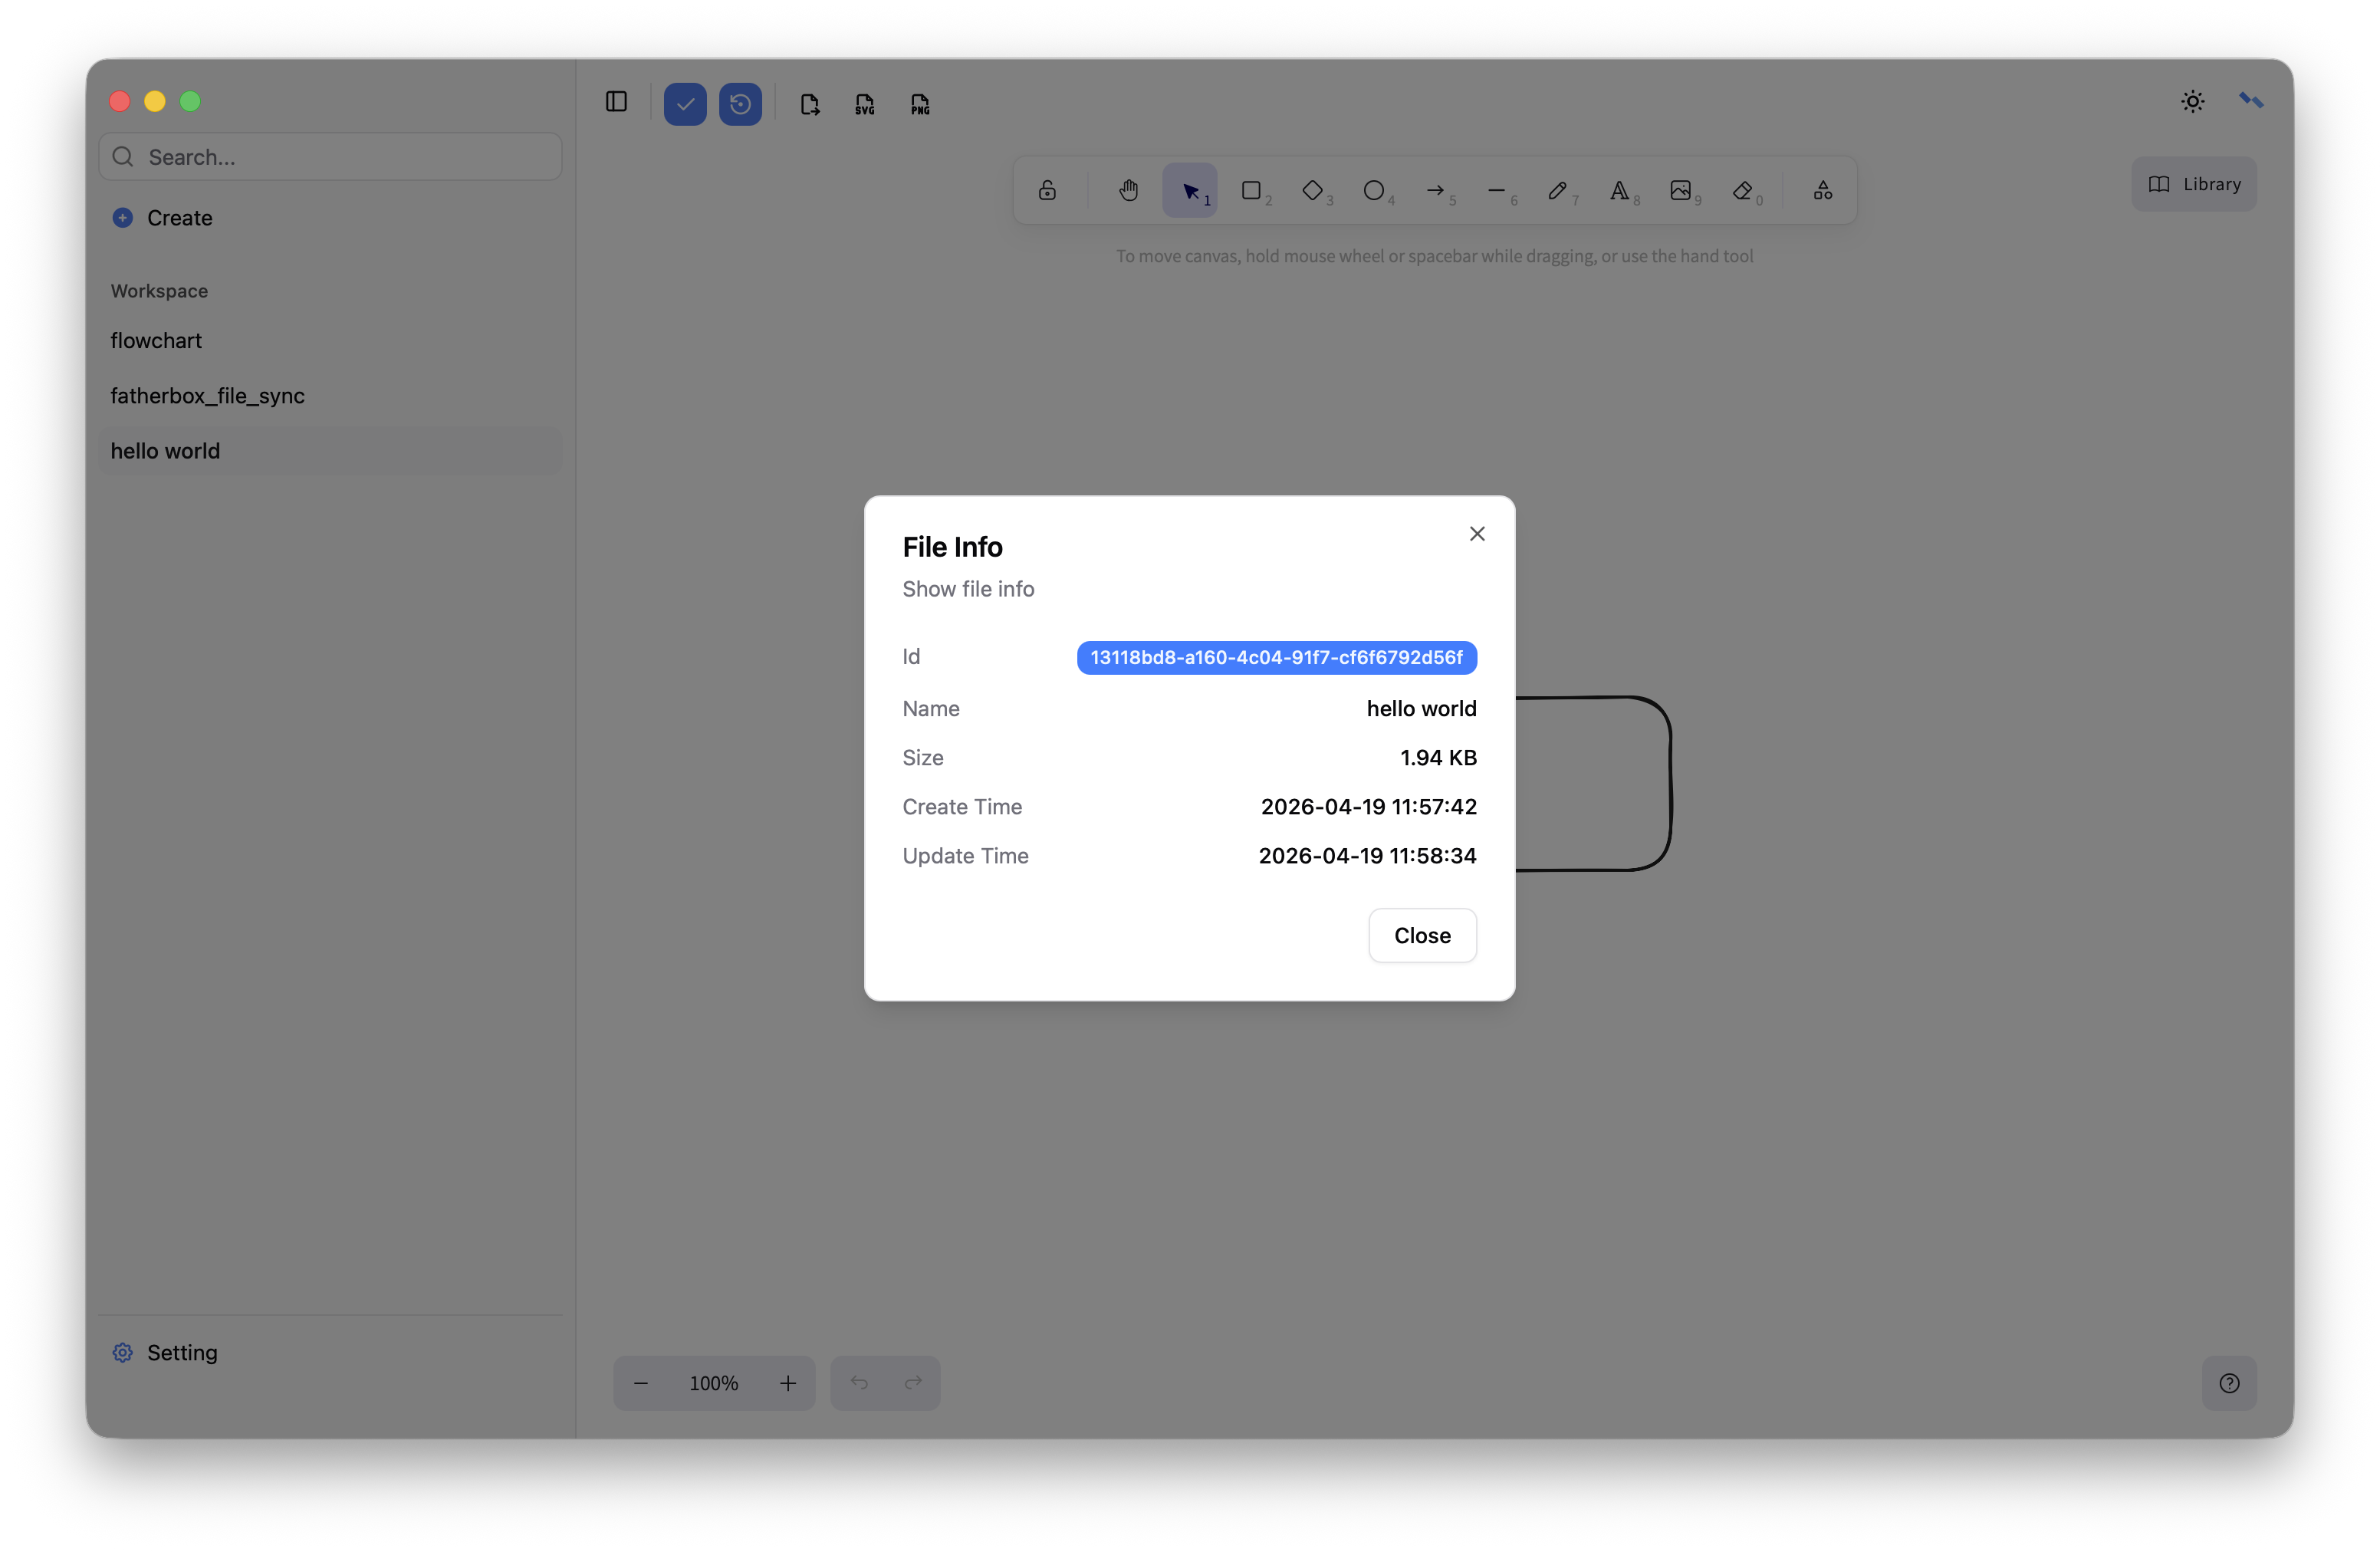Choose the Arrow tool

coord(1435,190)
